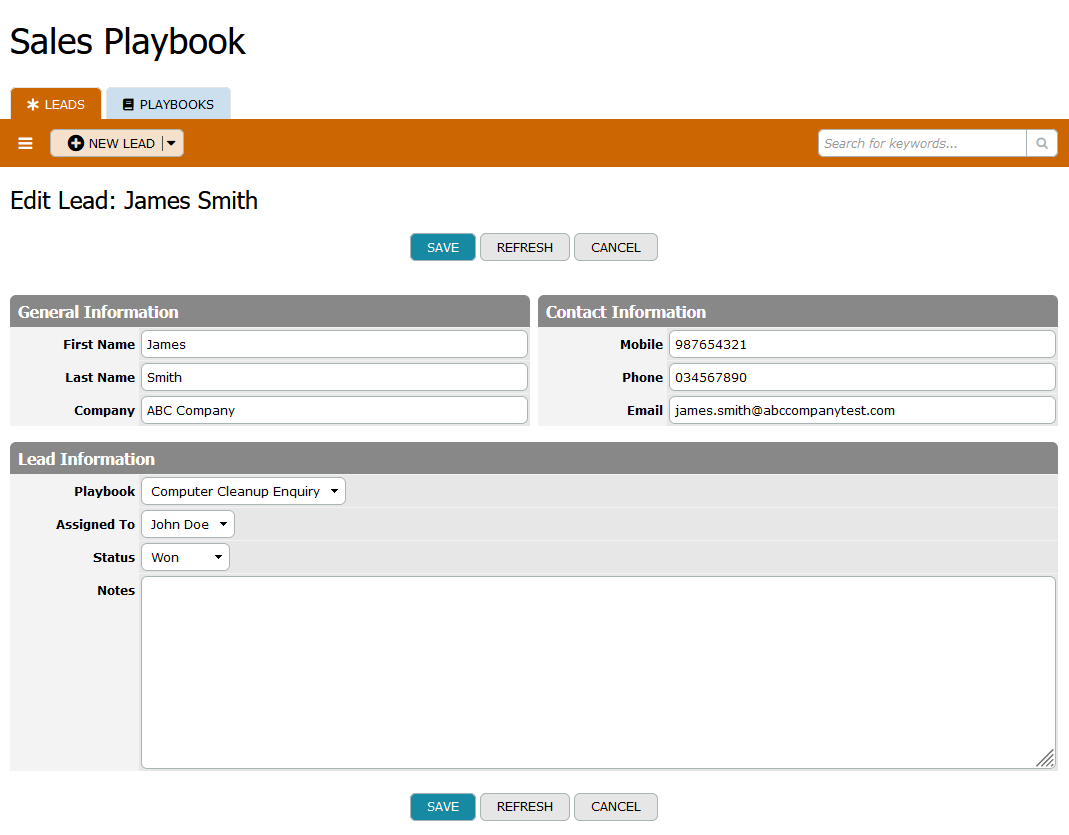Image resolution: width=1069 pixels, height=835 pixels.
Task: Expand the New Lead dropdown arrow
Action: coord(172,144)
